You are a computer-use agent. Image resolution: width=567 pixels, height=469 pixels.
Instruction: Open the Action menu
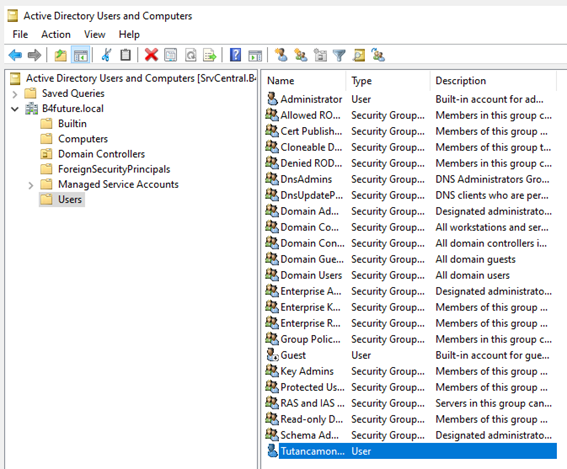click(x=56, y=34)
